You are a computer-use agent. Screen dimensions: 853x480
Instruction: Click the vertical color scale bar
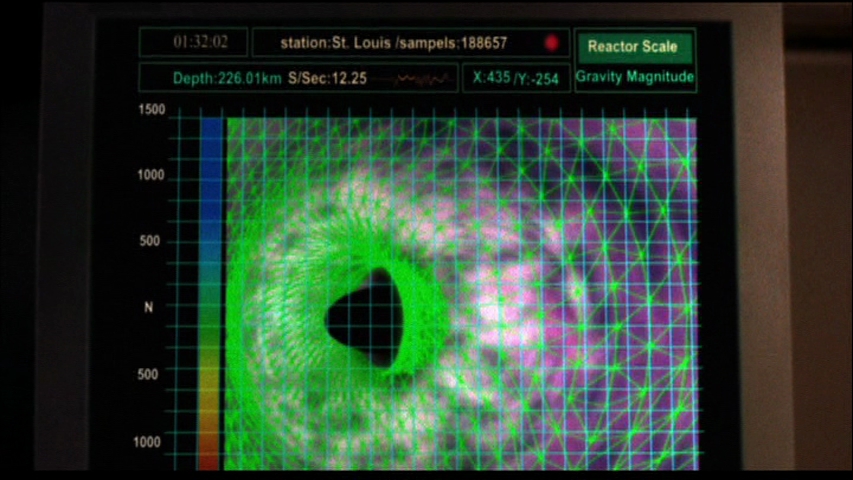click(x=211, y=293)
